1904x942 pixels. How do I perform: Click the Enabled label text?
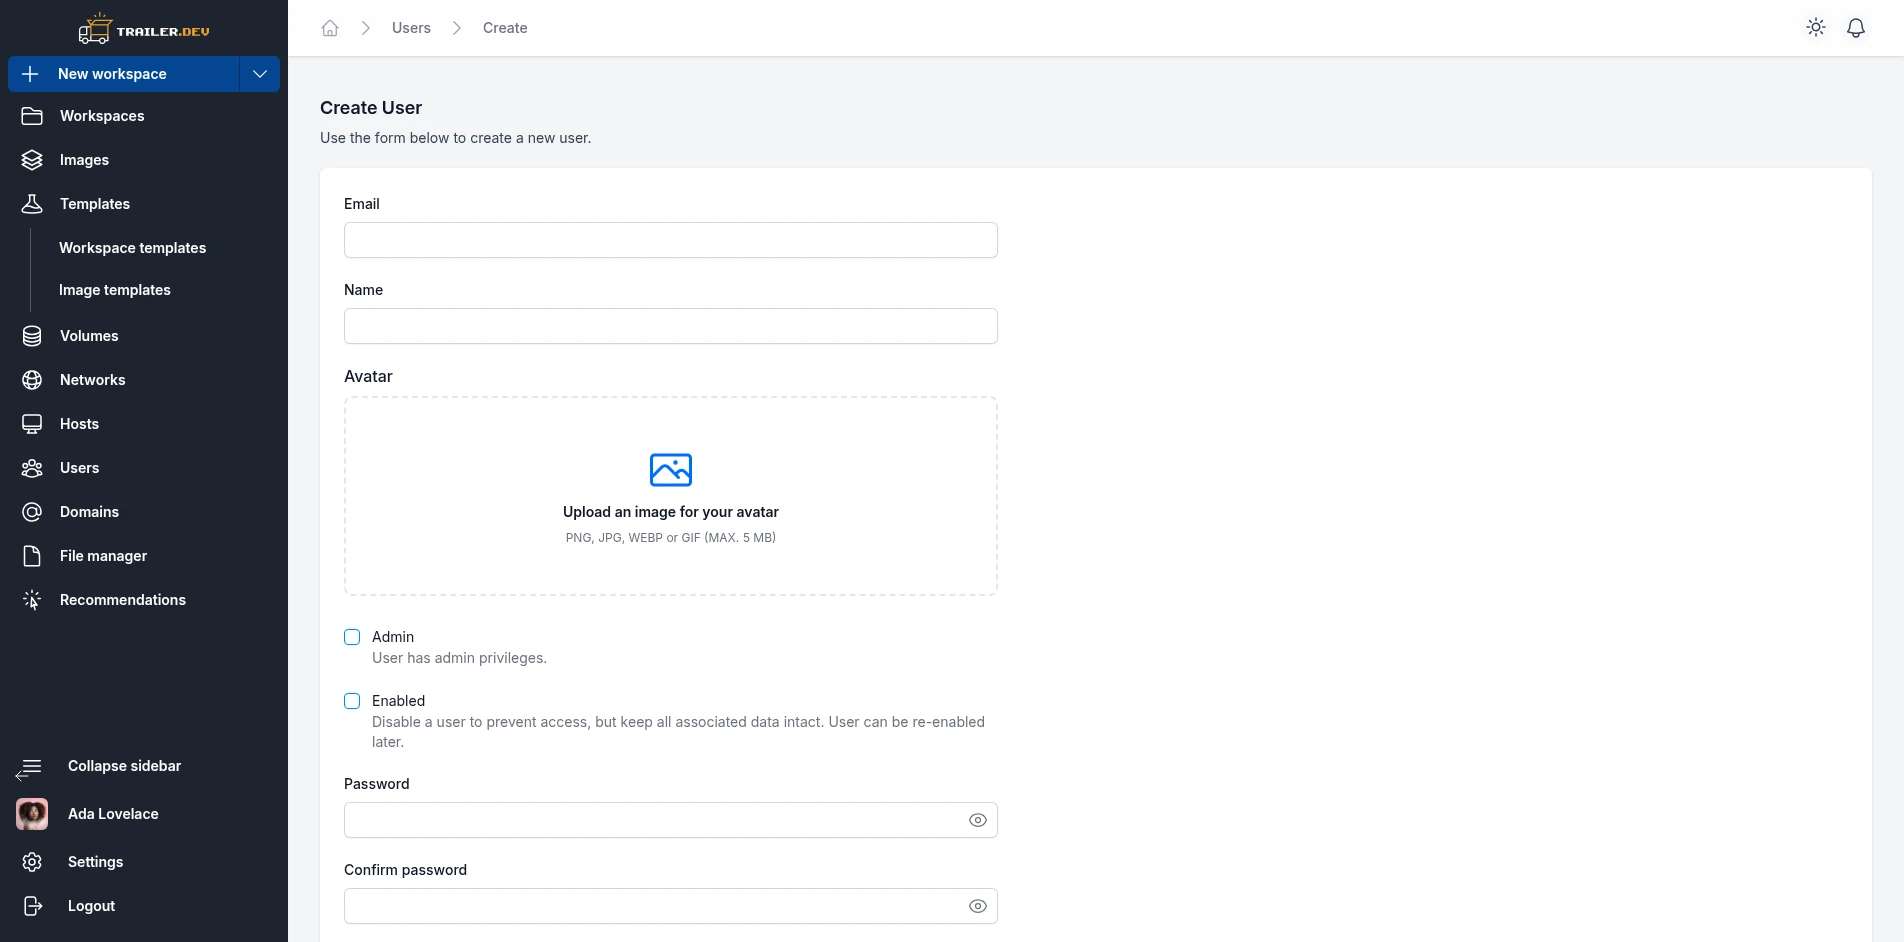398,701
